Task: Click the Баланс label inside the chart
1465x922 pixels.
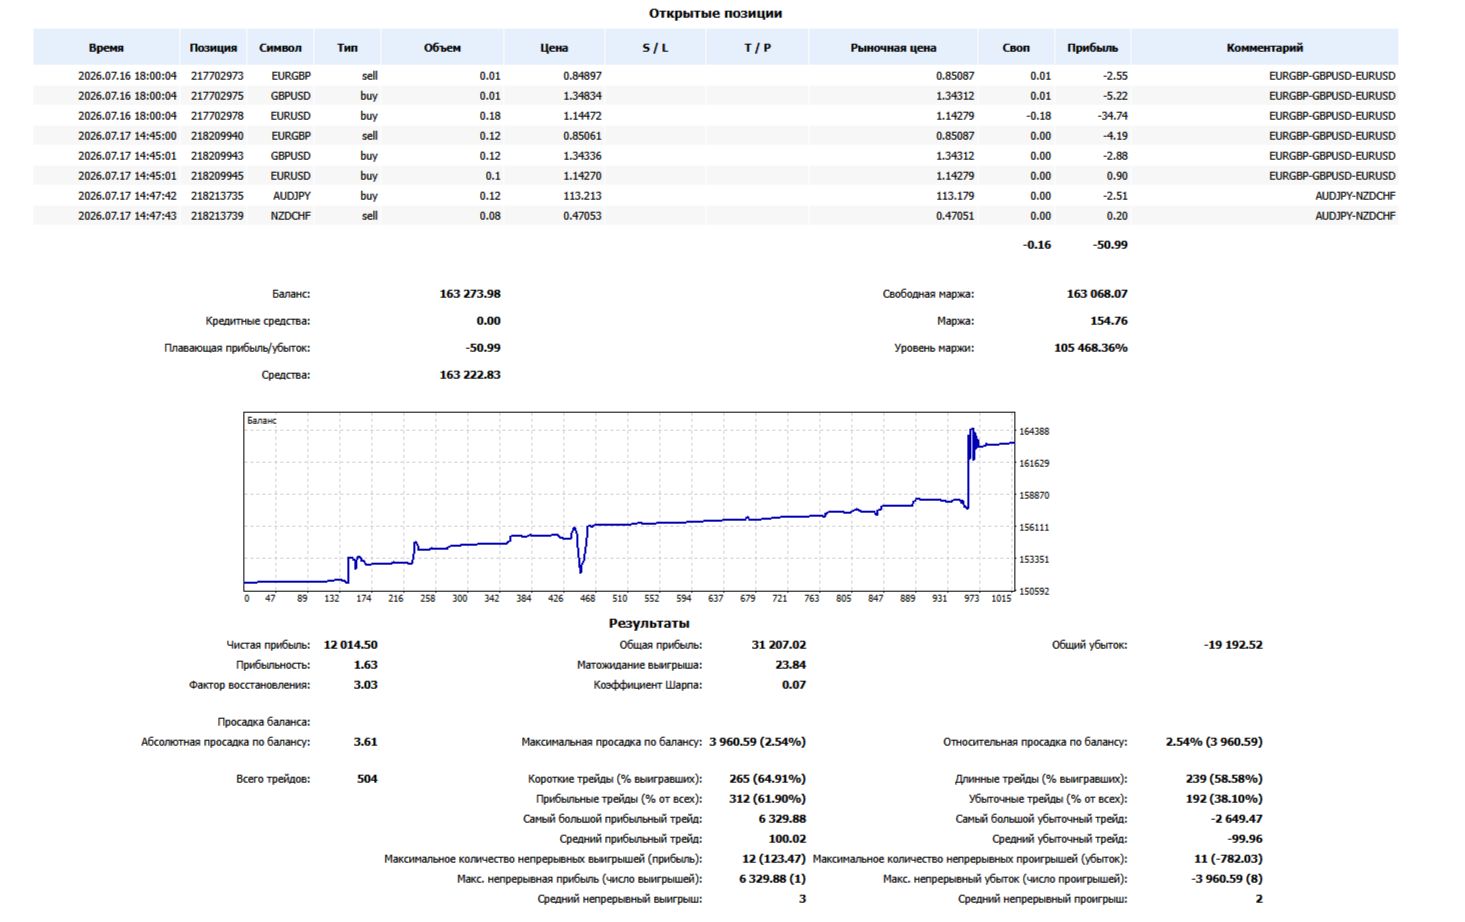Action: pyautogui.click(x=262, y=421)
